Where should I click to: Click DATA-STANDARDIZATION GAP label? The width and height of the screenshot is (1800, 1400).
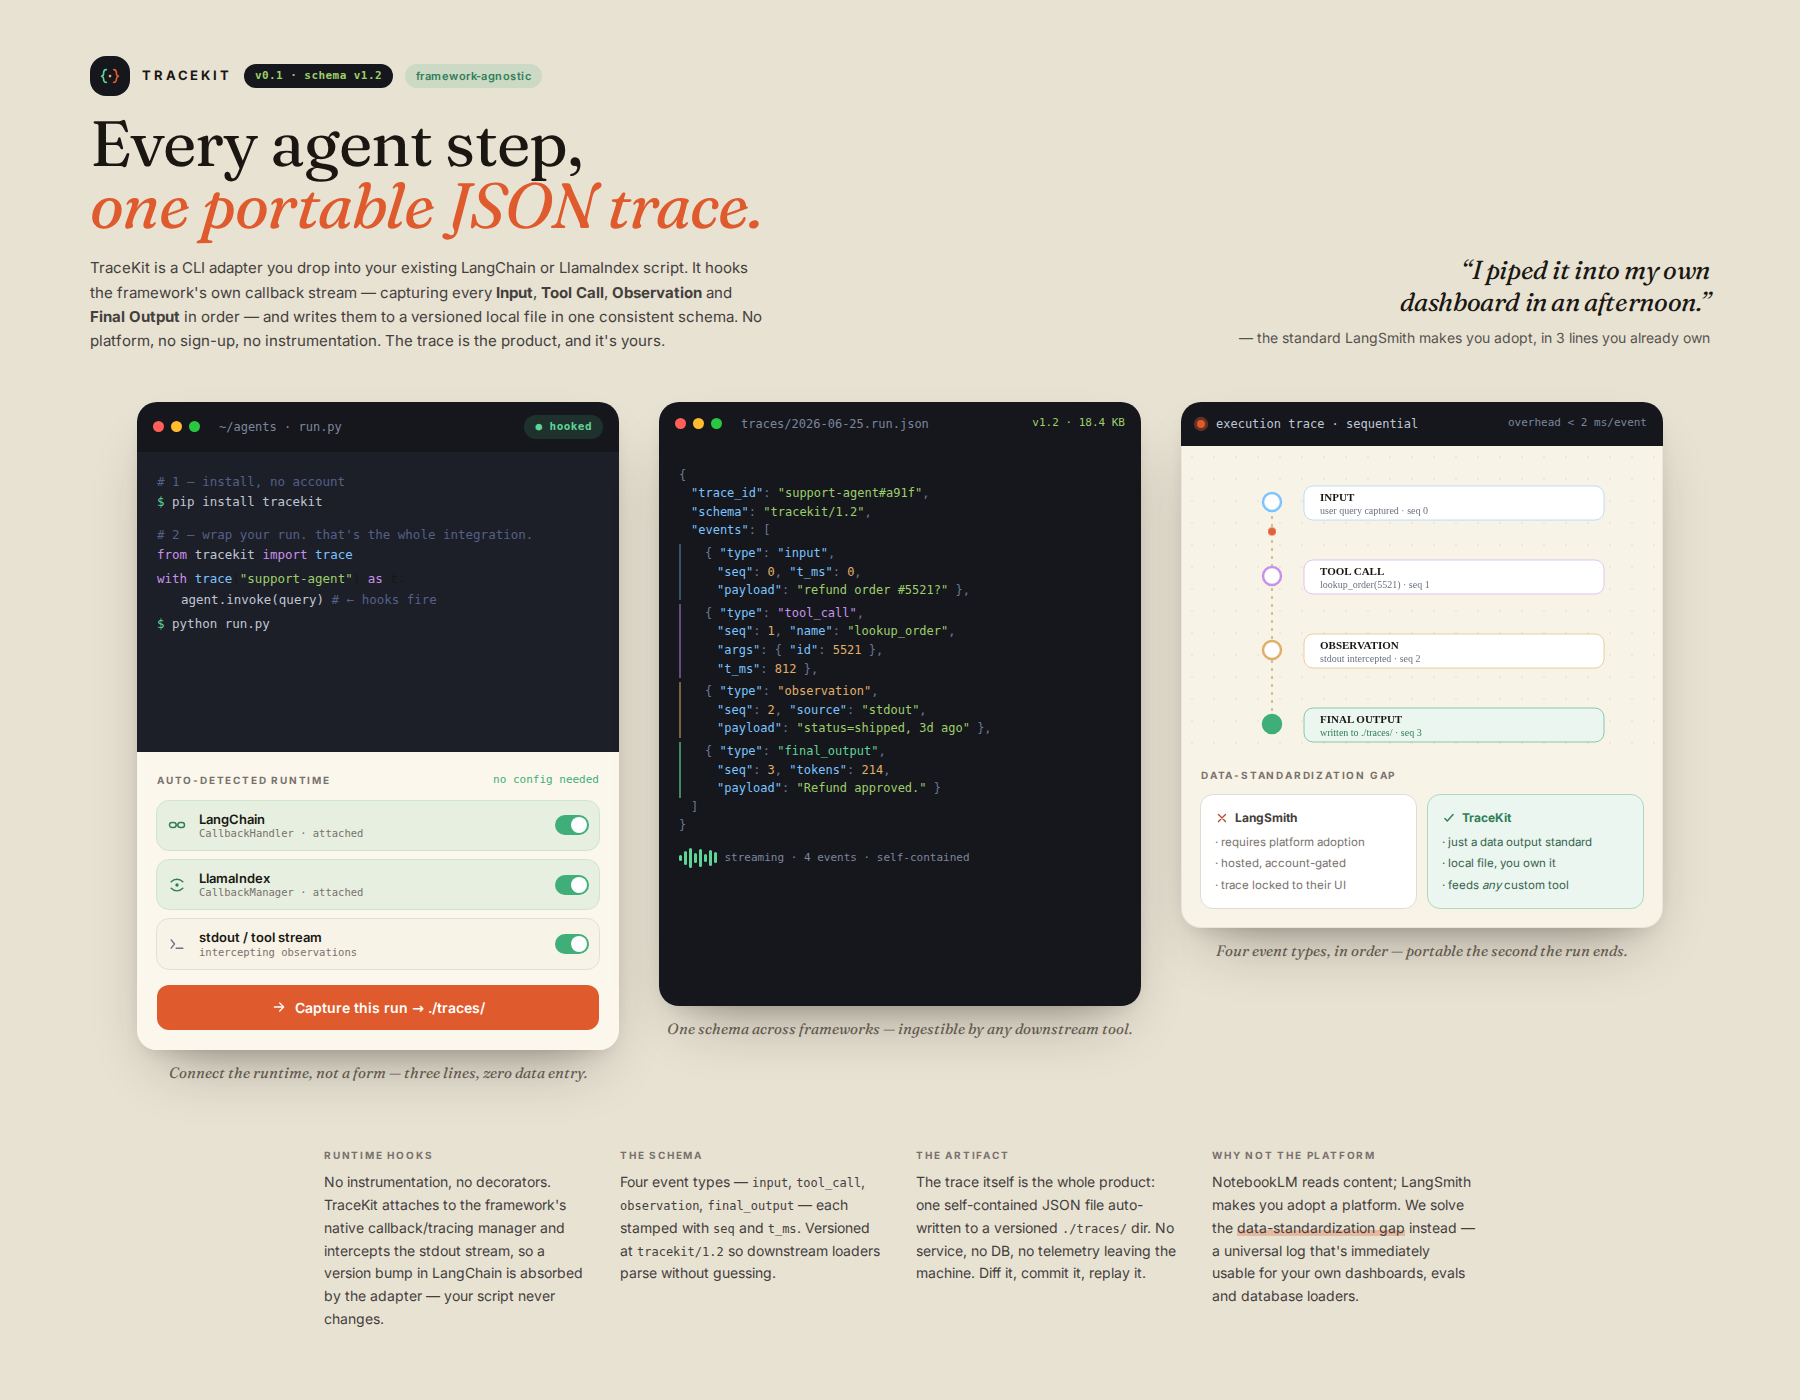coord(1298,775)
